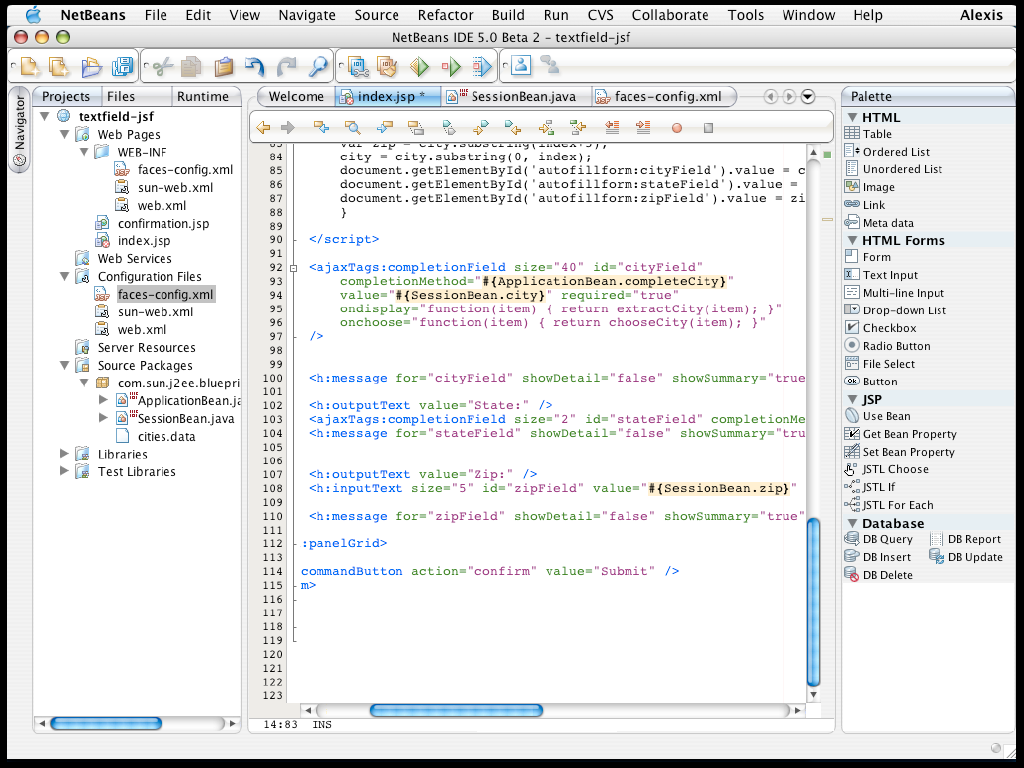The height and width of the screenshot is (768, 1024).
Task: Click the Find Next Occurrence icon
Action: [x=385, y=127]
